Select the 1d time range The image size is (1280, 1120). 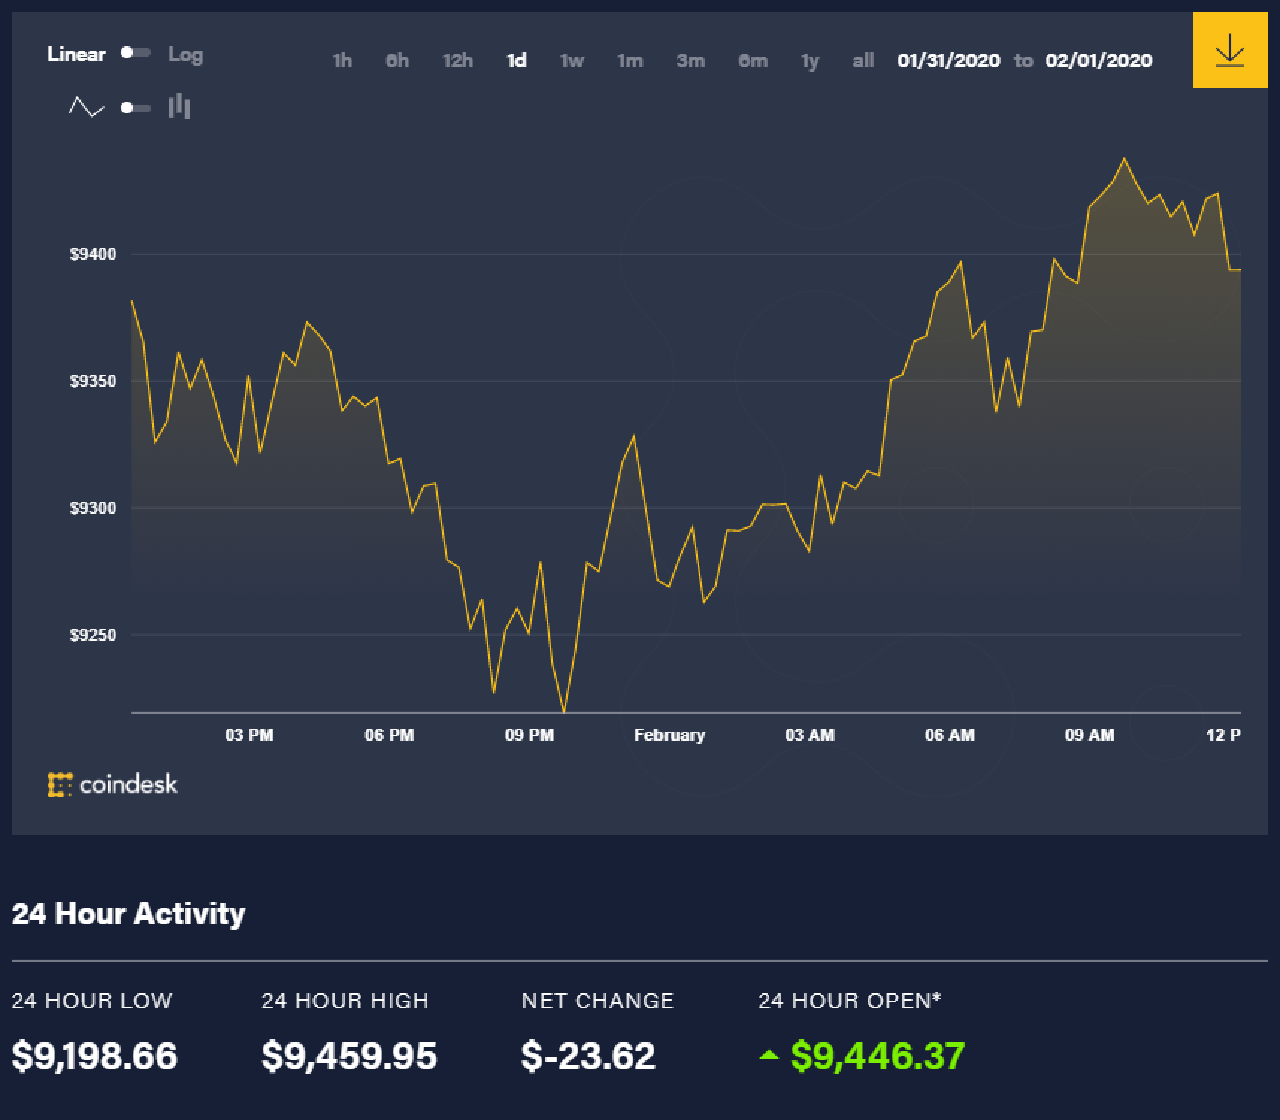pos(516,61)
